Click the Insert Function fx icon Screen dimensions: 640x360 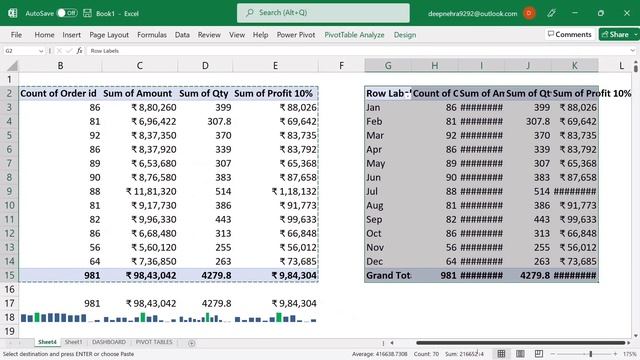click(80, 51)
